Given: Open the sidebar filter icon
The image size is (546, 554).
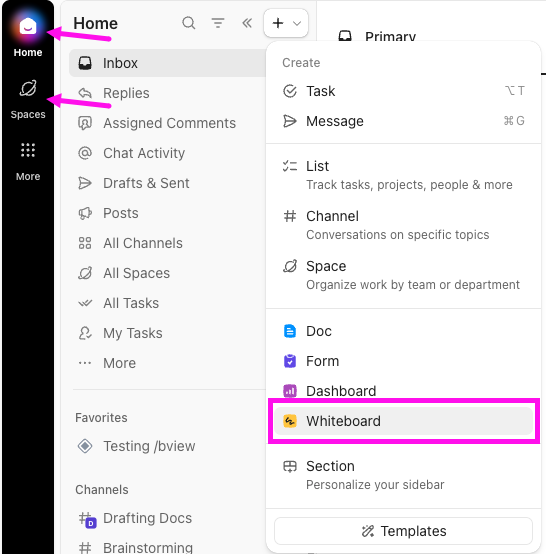Looking at the screenshot, I should pyautogui.click(x=218, y=23).
